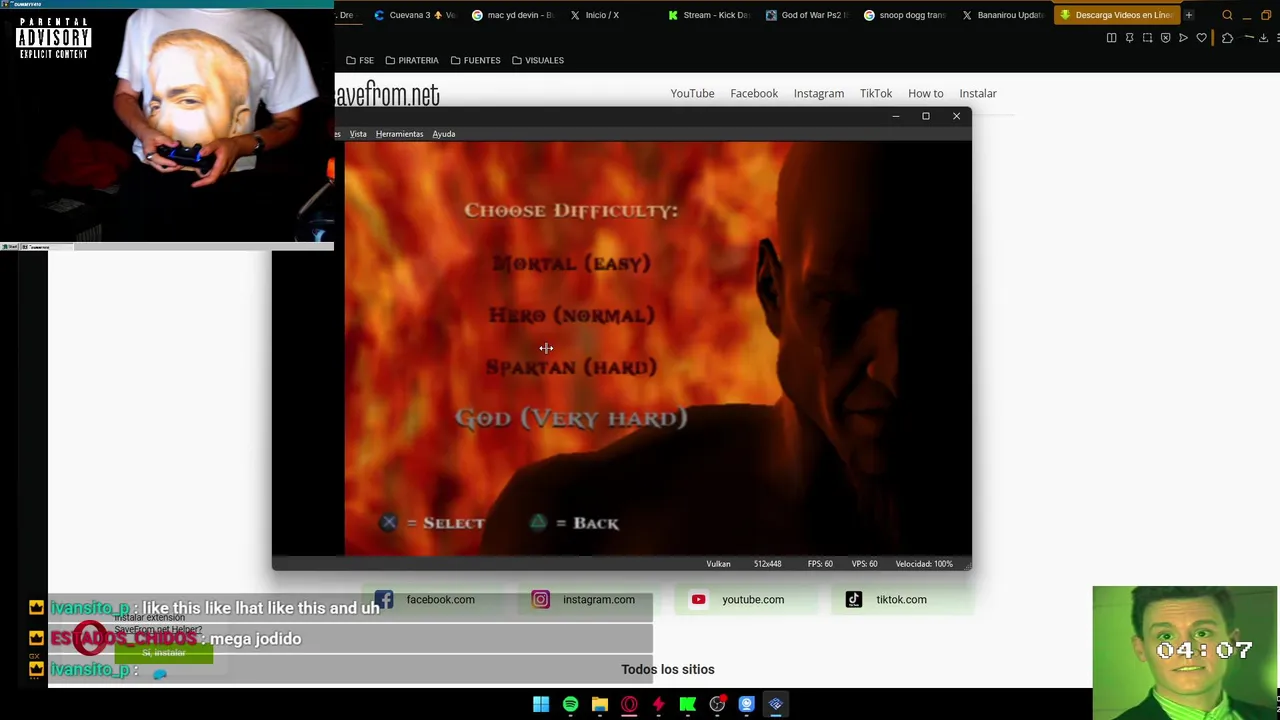1280x720 pixels.
Task: Click the browser search magnifier icon
Action: point(1227,15)
